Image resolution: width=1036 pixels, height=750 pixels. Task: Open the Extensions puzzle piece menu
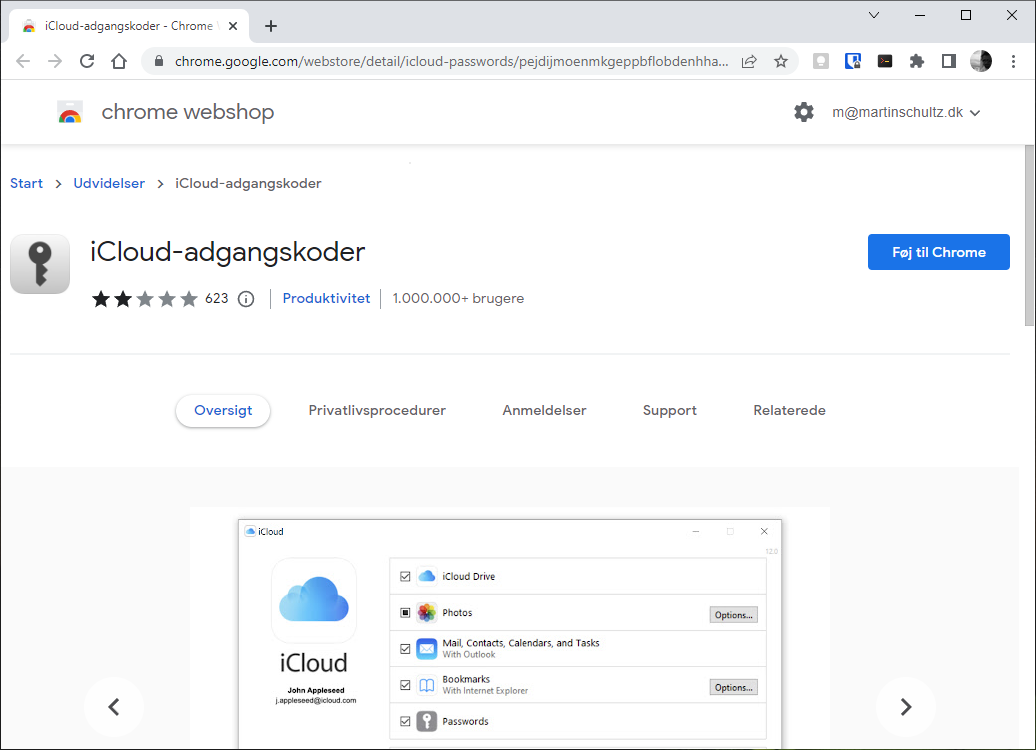pos(916,61)
